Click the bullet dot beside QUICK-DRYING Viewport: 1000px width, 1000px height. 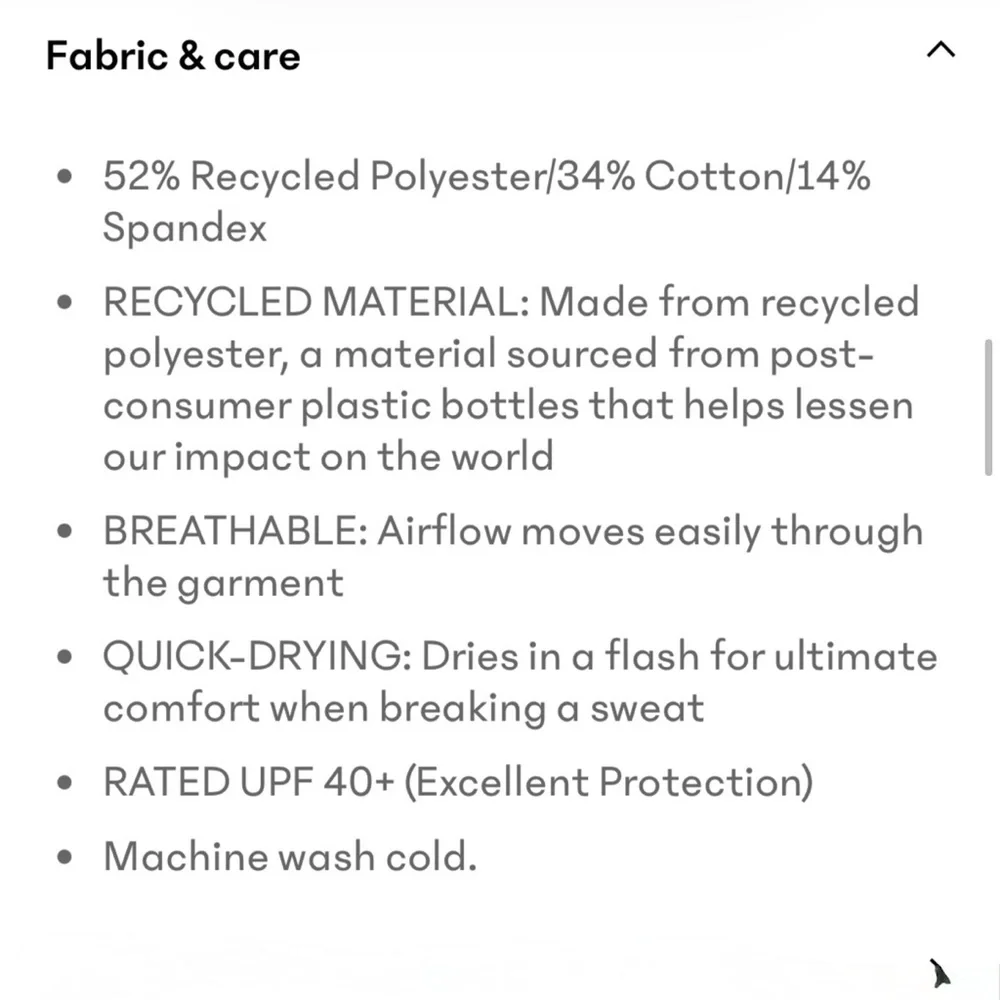tap(66, 658)
